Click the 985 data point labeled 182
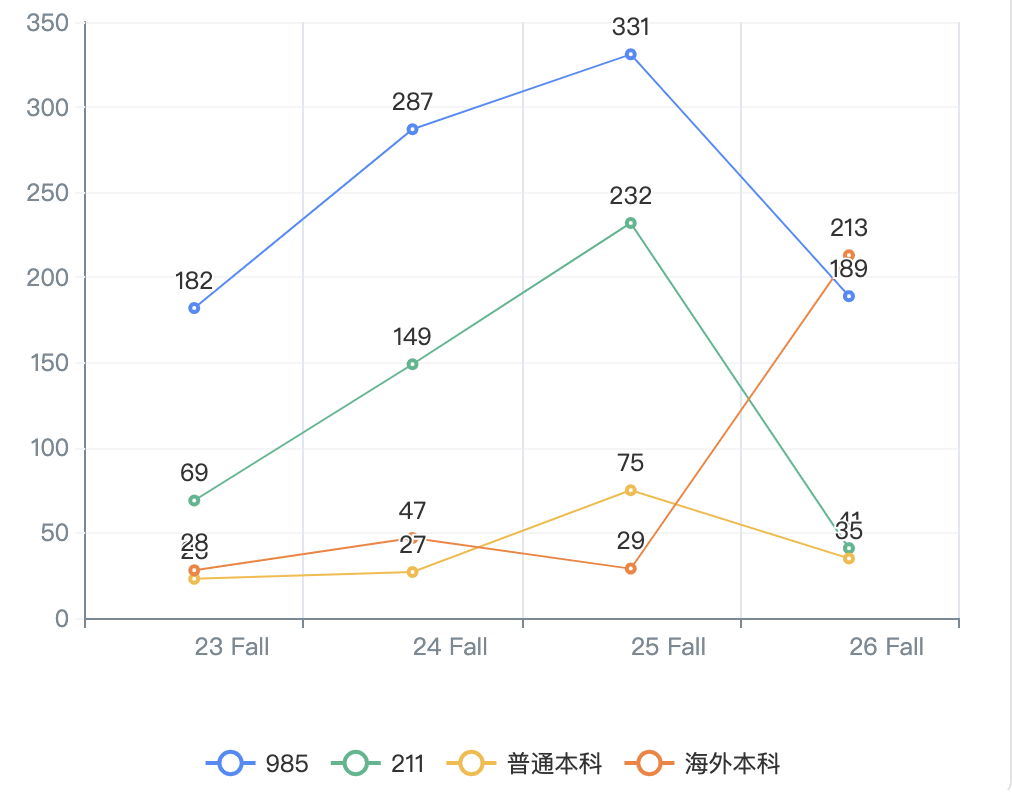 (194, 308)
